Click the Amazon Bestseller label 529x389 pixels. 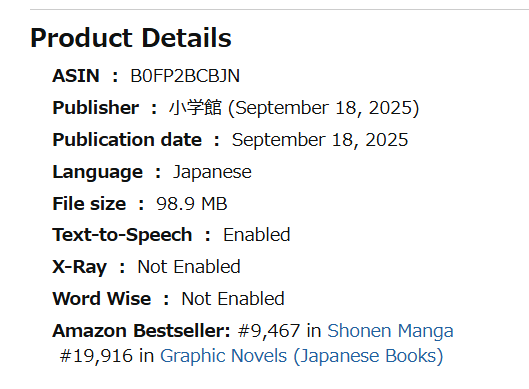pos(141,331)
